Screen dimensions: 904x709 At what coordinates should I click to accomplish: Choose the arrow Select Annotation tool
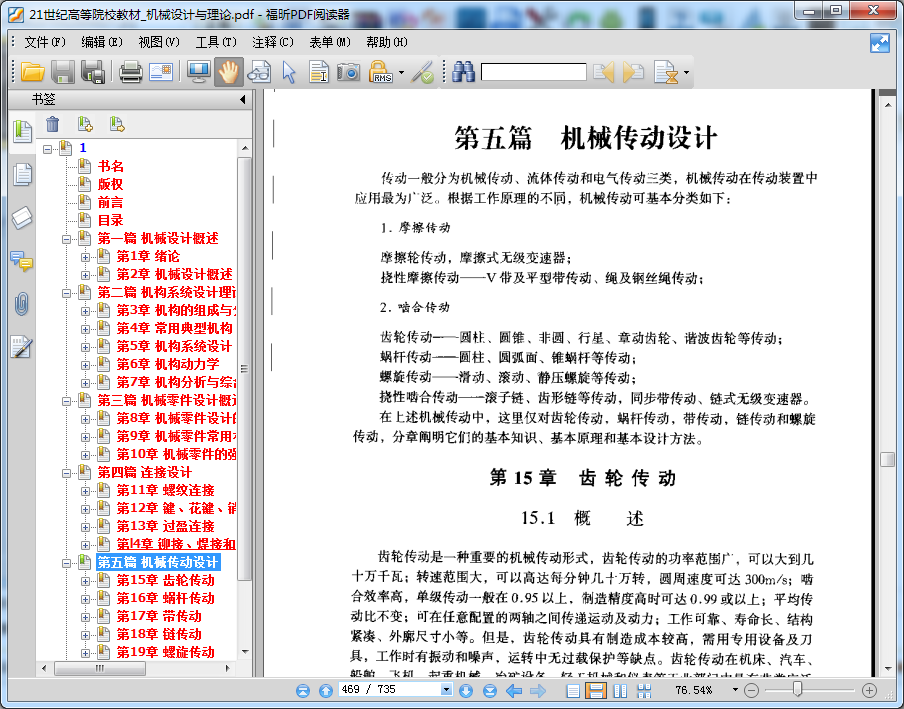tap(289, 72)
